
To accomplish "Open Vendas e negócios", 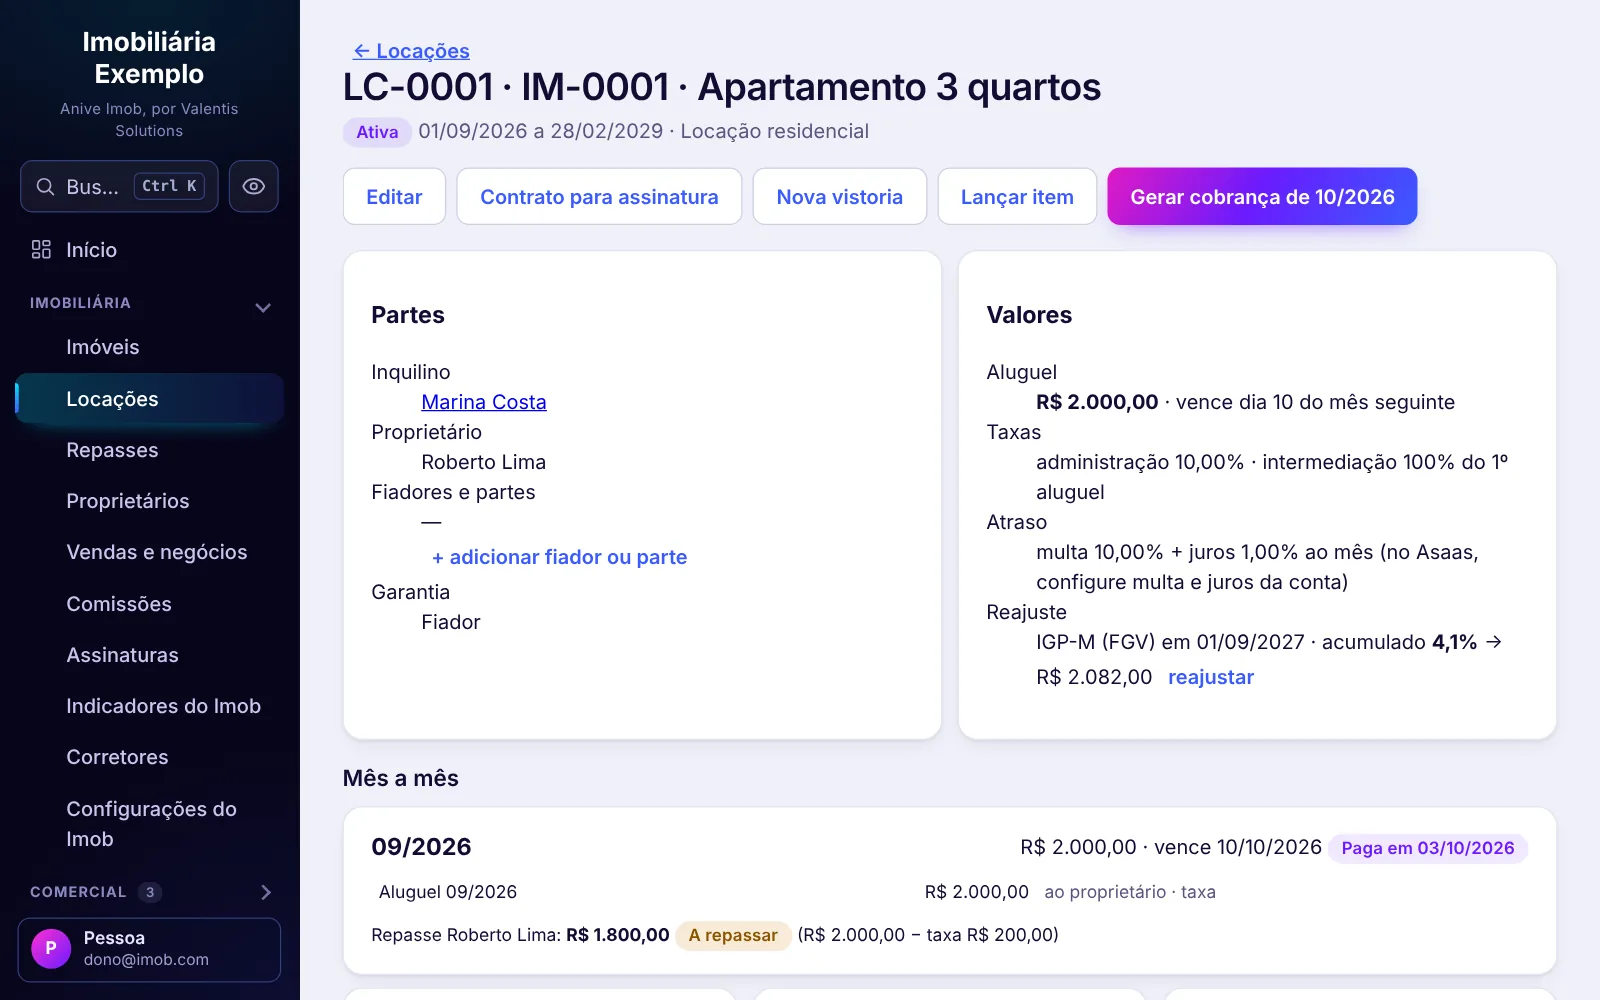I will pyautogui.click(x=150, y=552).
